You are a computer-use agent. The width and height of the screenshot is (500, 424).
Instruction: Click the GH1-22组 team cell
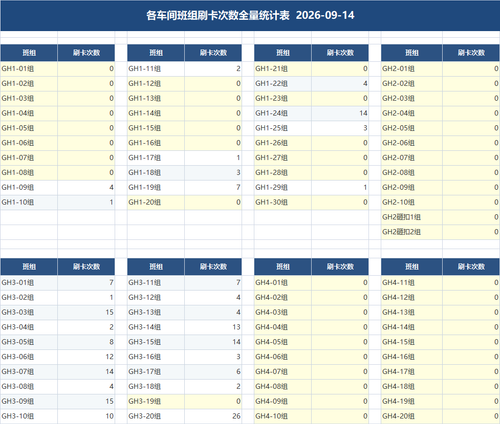tap(283, 84)
